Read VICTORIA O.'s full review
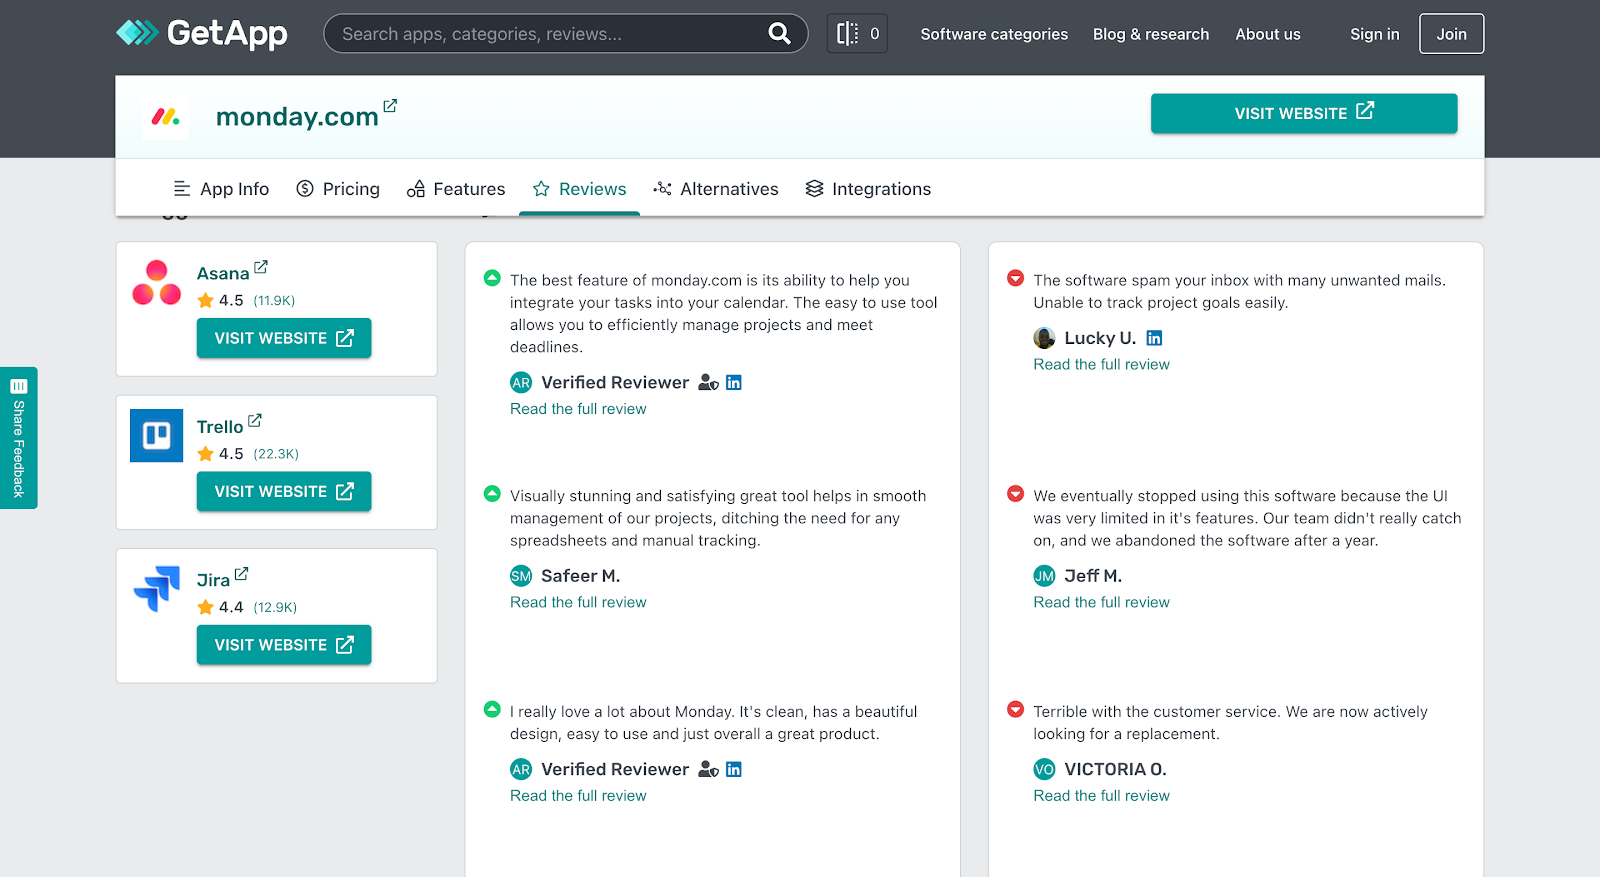Viewport: 1600px width, 877px height. (x=1101, y=796)
